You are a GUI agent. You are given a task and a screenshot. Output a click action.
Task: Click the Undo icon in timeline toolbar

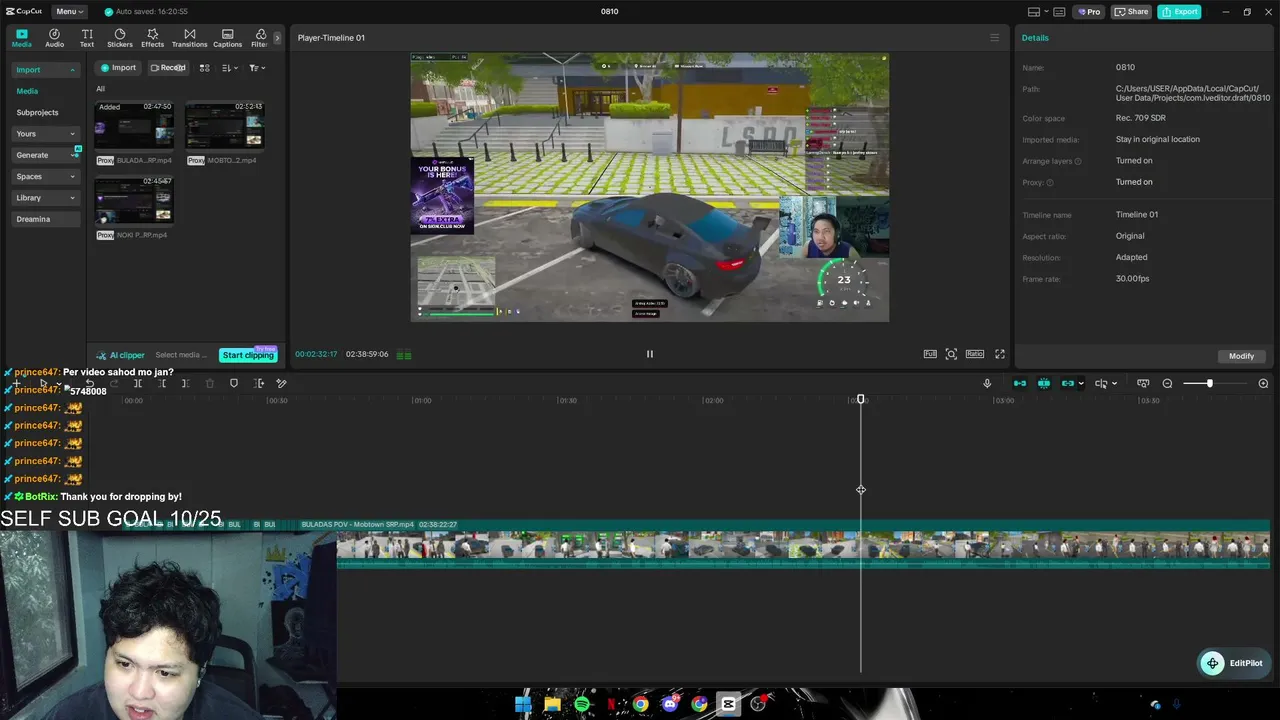[90, 383]
